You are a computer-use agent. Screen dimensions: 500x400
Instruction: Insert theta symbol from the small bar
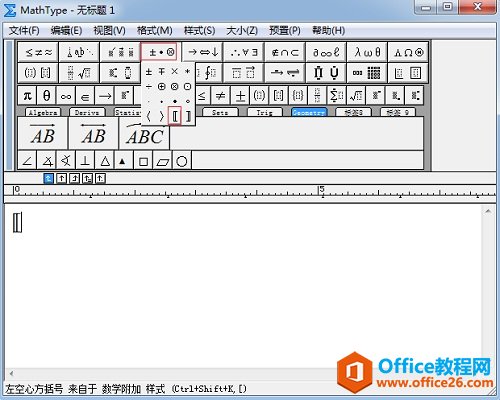click(x=47, y=96)
